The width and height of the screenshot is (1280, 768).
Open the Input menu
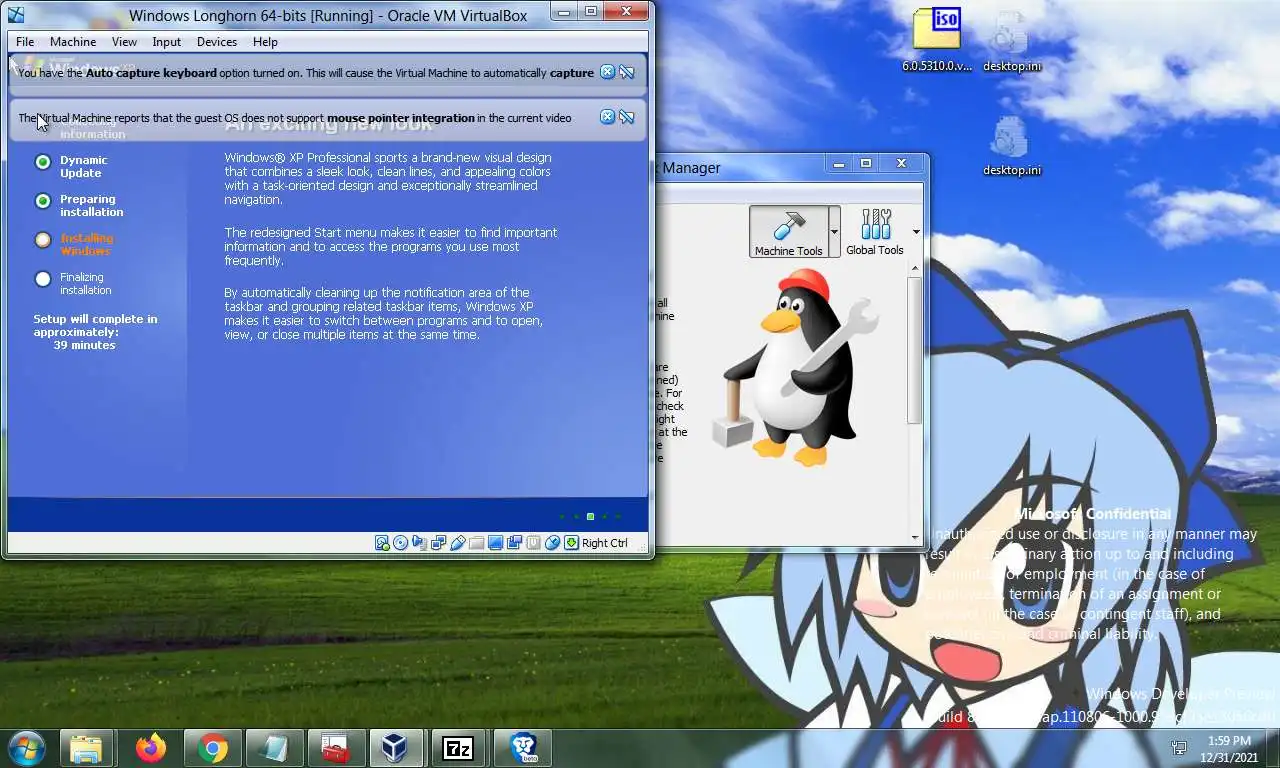click(x=167, y=42)
